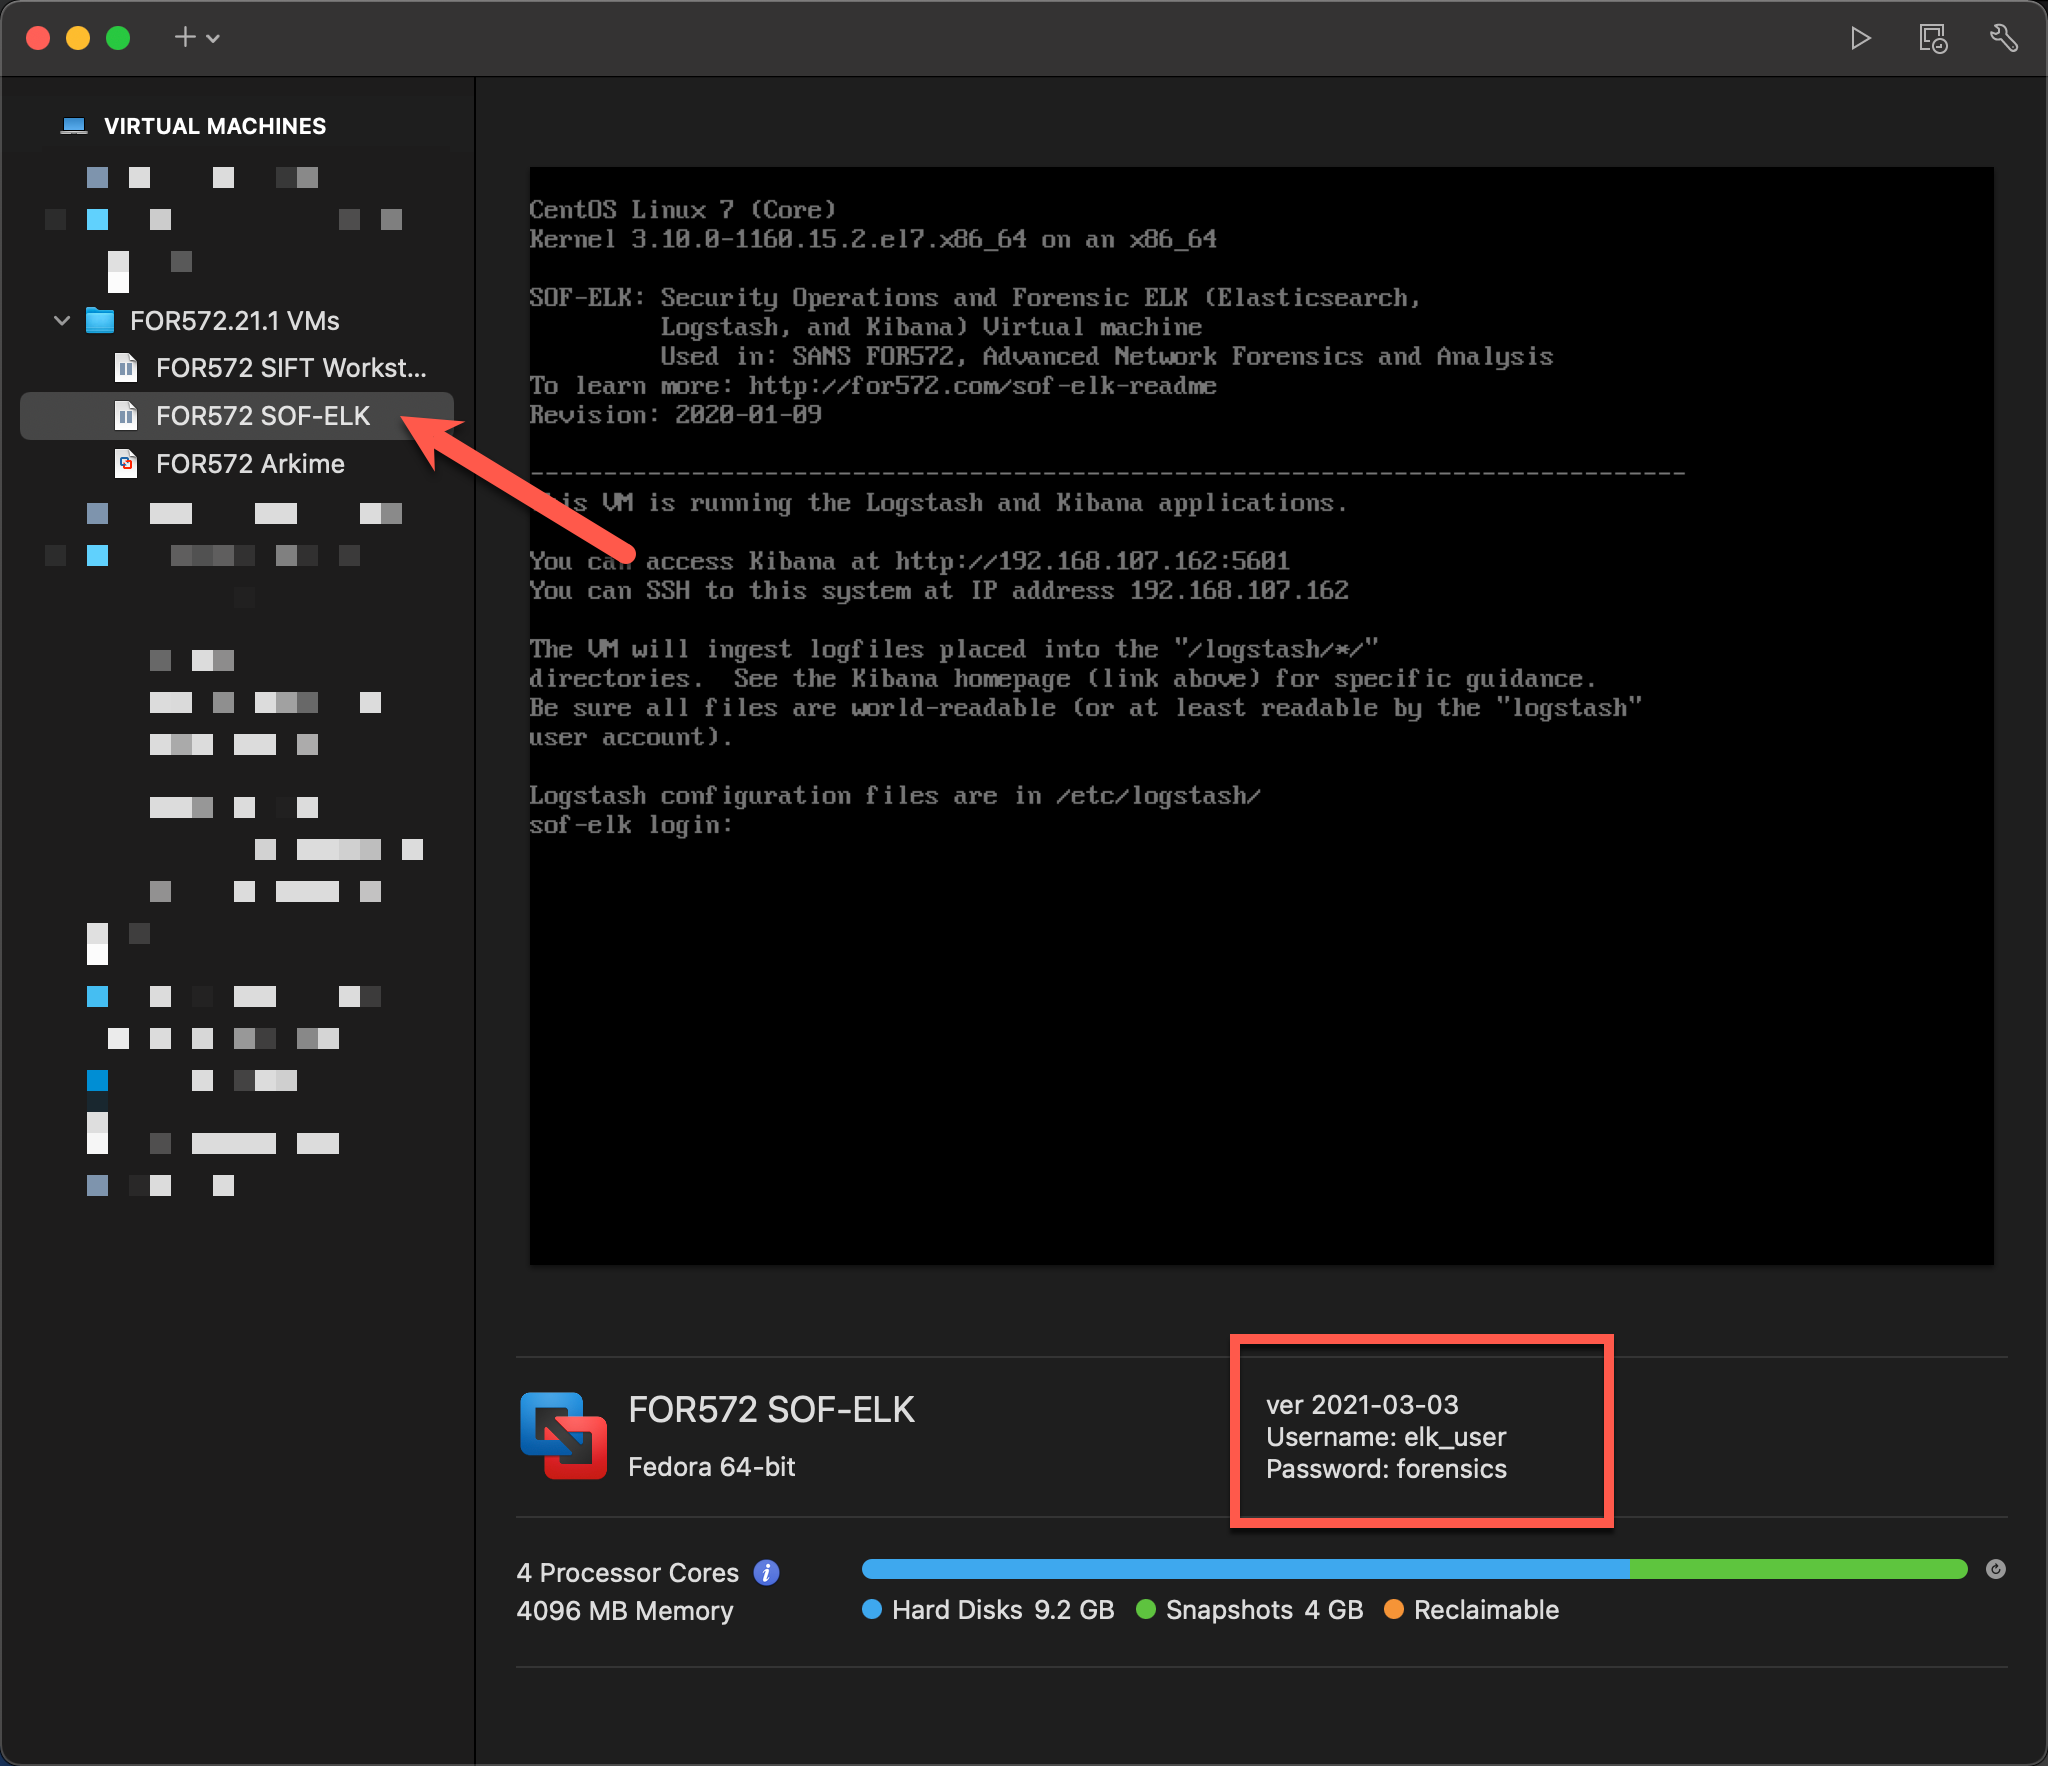2048x1766 pixels.
Task: Click the FOR572 Arkime document icon
Action: point(126,464)
